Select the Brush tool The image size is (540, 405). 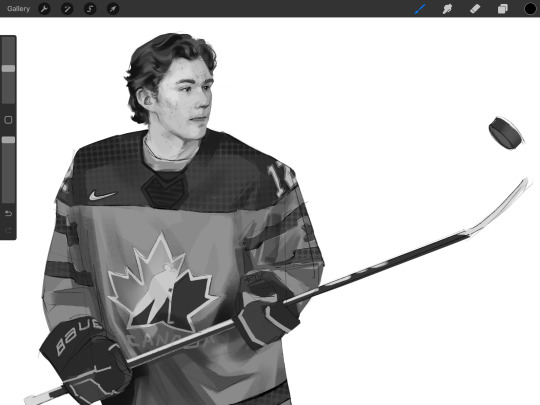(x=420, y=9)
